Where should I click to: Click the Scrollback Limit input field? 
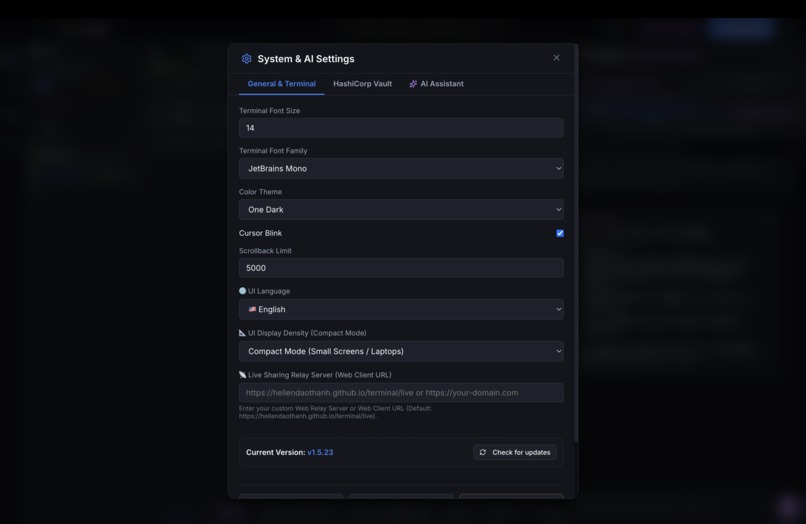pyautogui.click(x=401, y=268)
